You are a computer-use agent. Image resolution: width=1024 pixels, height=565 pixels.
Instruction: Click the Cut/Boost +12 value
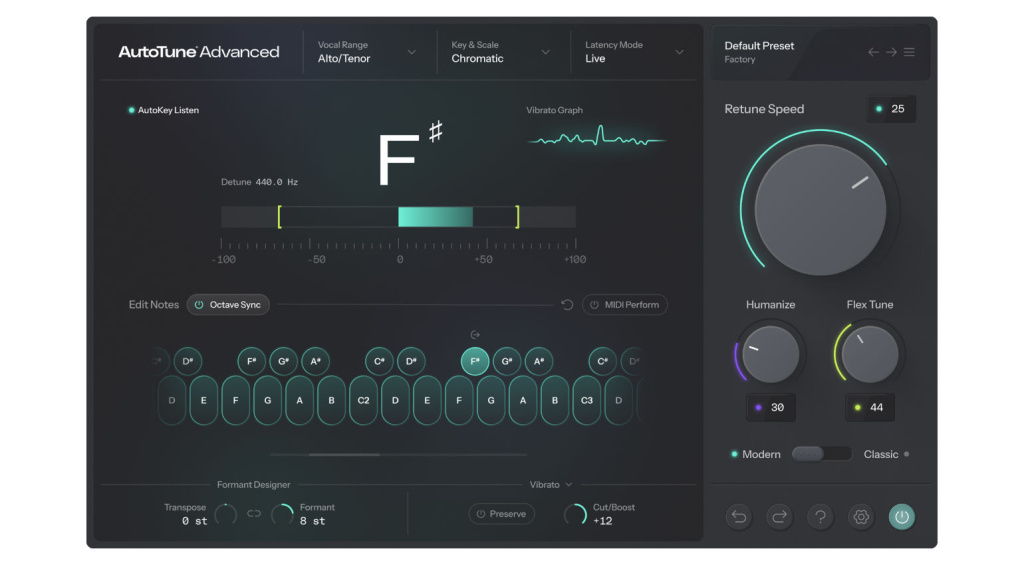click(x=603, y=521)
